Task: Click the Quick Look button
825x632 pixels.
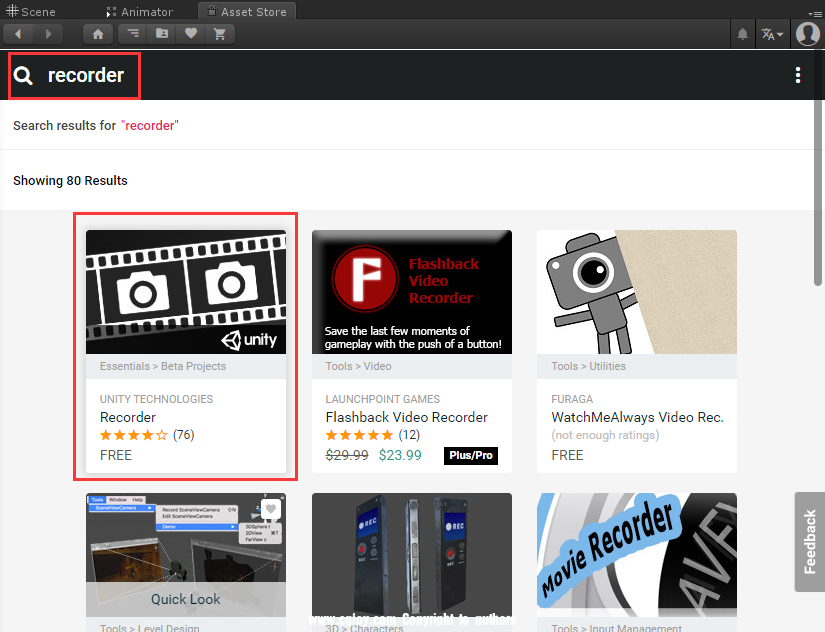Action: [x=186, y=599]
